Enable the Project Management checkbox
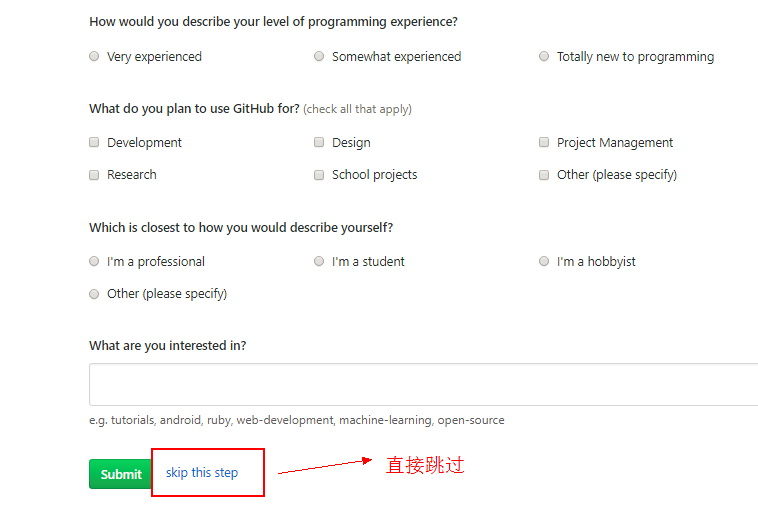Screen dimensions: 758x522 pos(544,143)
